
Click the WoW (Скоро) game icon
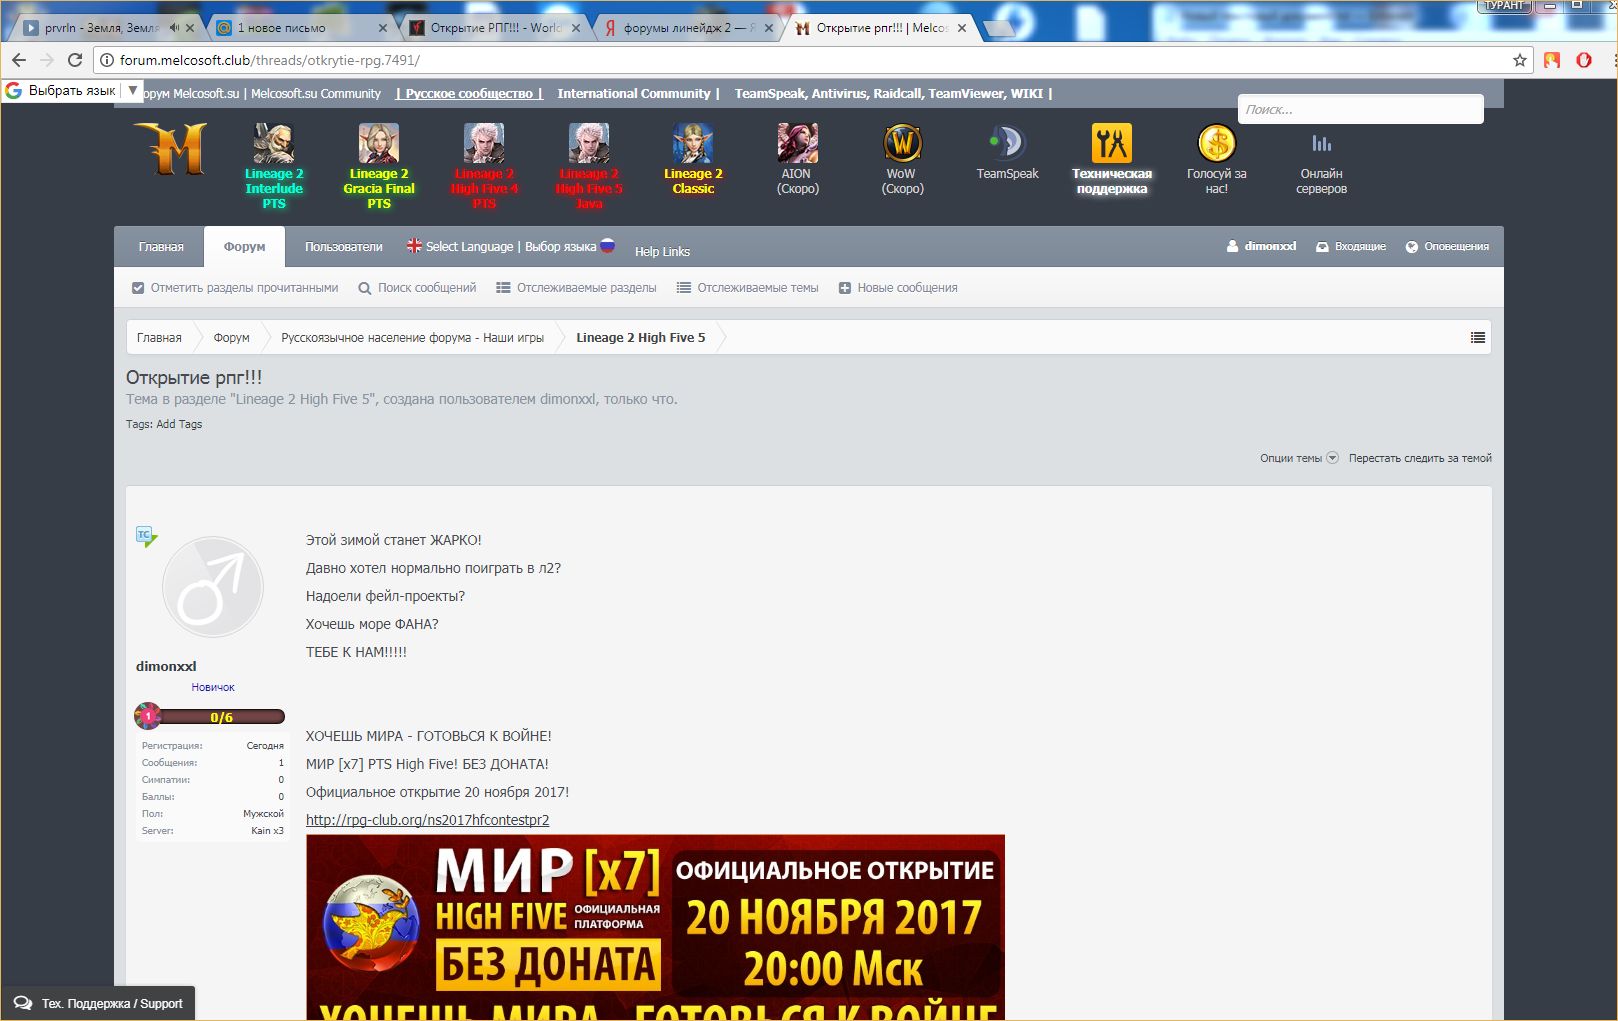[902, 144]
